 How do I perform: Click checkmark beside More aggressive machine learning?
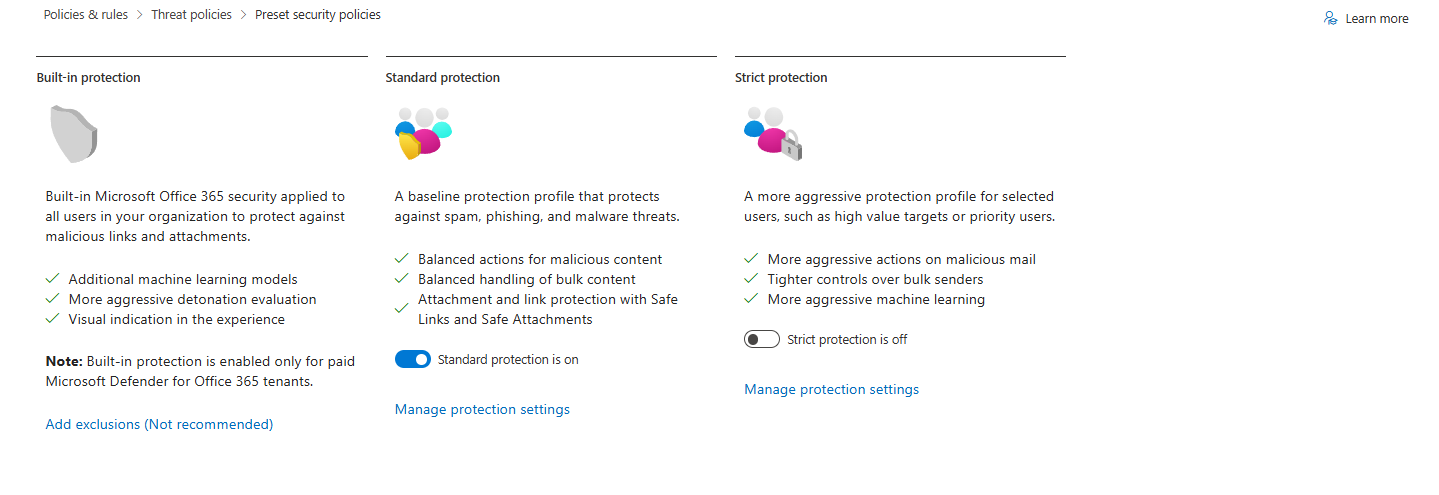pyautogui.click(x=752, y=299)
